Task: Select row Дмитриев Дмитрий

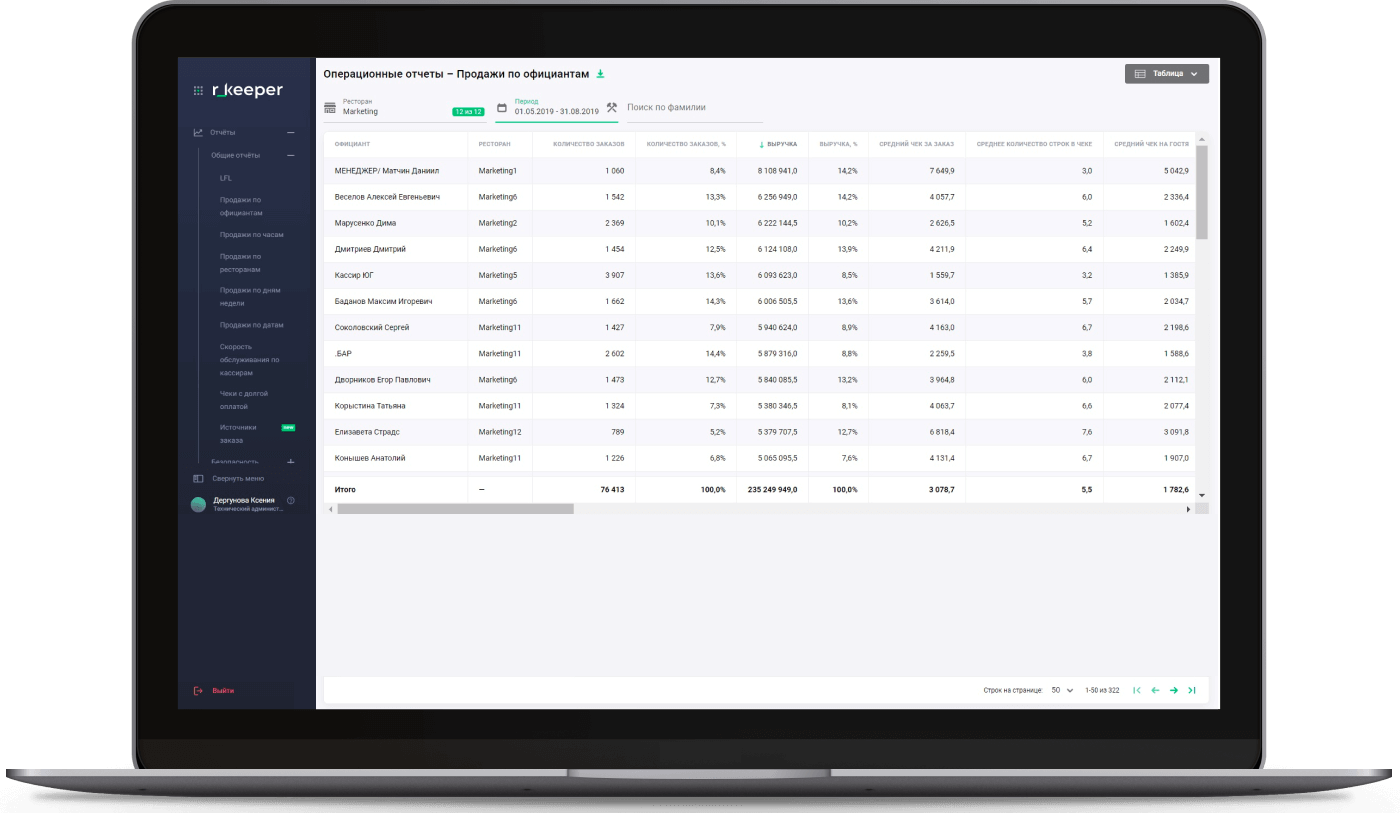Action: pyautogui.click(x=758, y=249)
